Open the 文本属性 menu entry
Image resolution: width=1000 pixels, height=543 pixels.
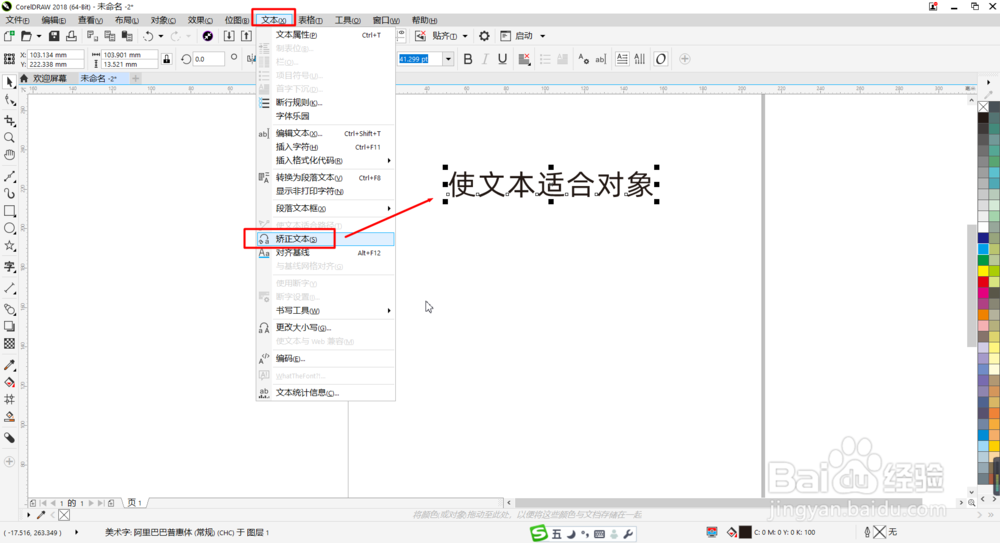tap(325, 34)
